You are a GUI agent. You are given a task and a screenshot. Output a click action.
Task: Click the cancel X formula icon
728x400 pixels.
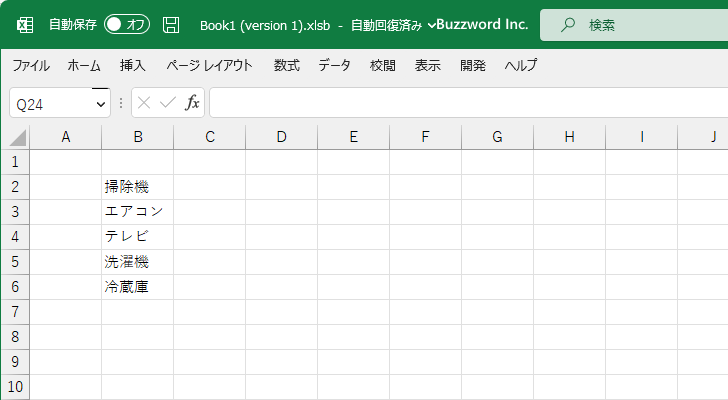coord(144,103)
